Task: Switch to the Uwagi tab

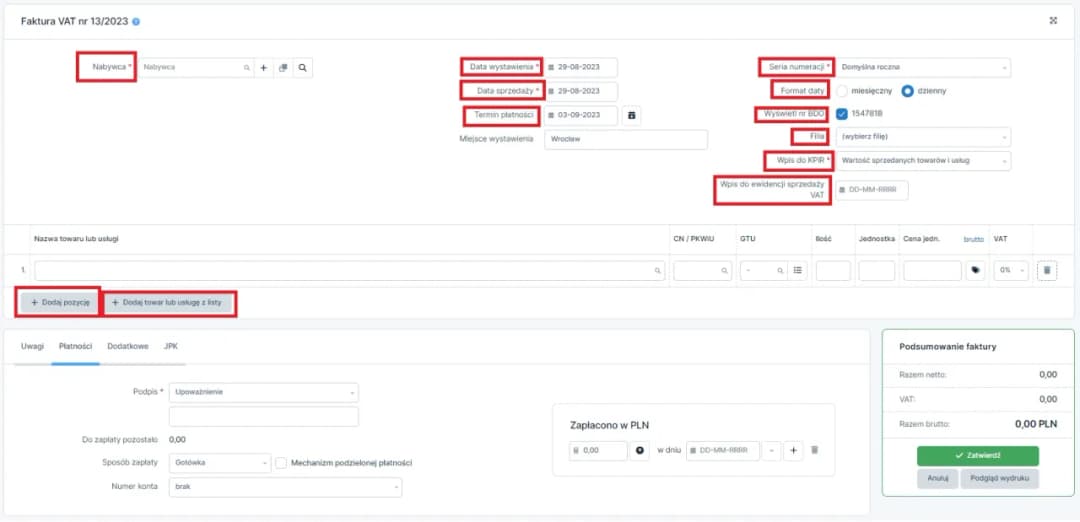Action: [x=33, y=346]
